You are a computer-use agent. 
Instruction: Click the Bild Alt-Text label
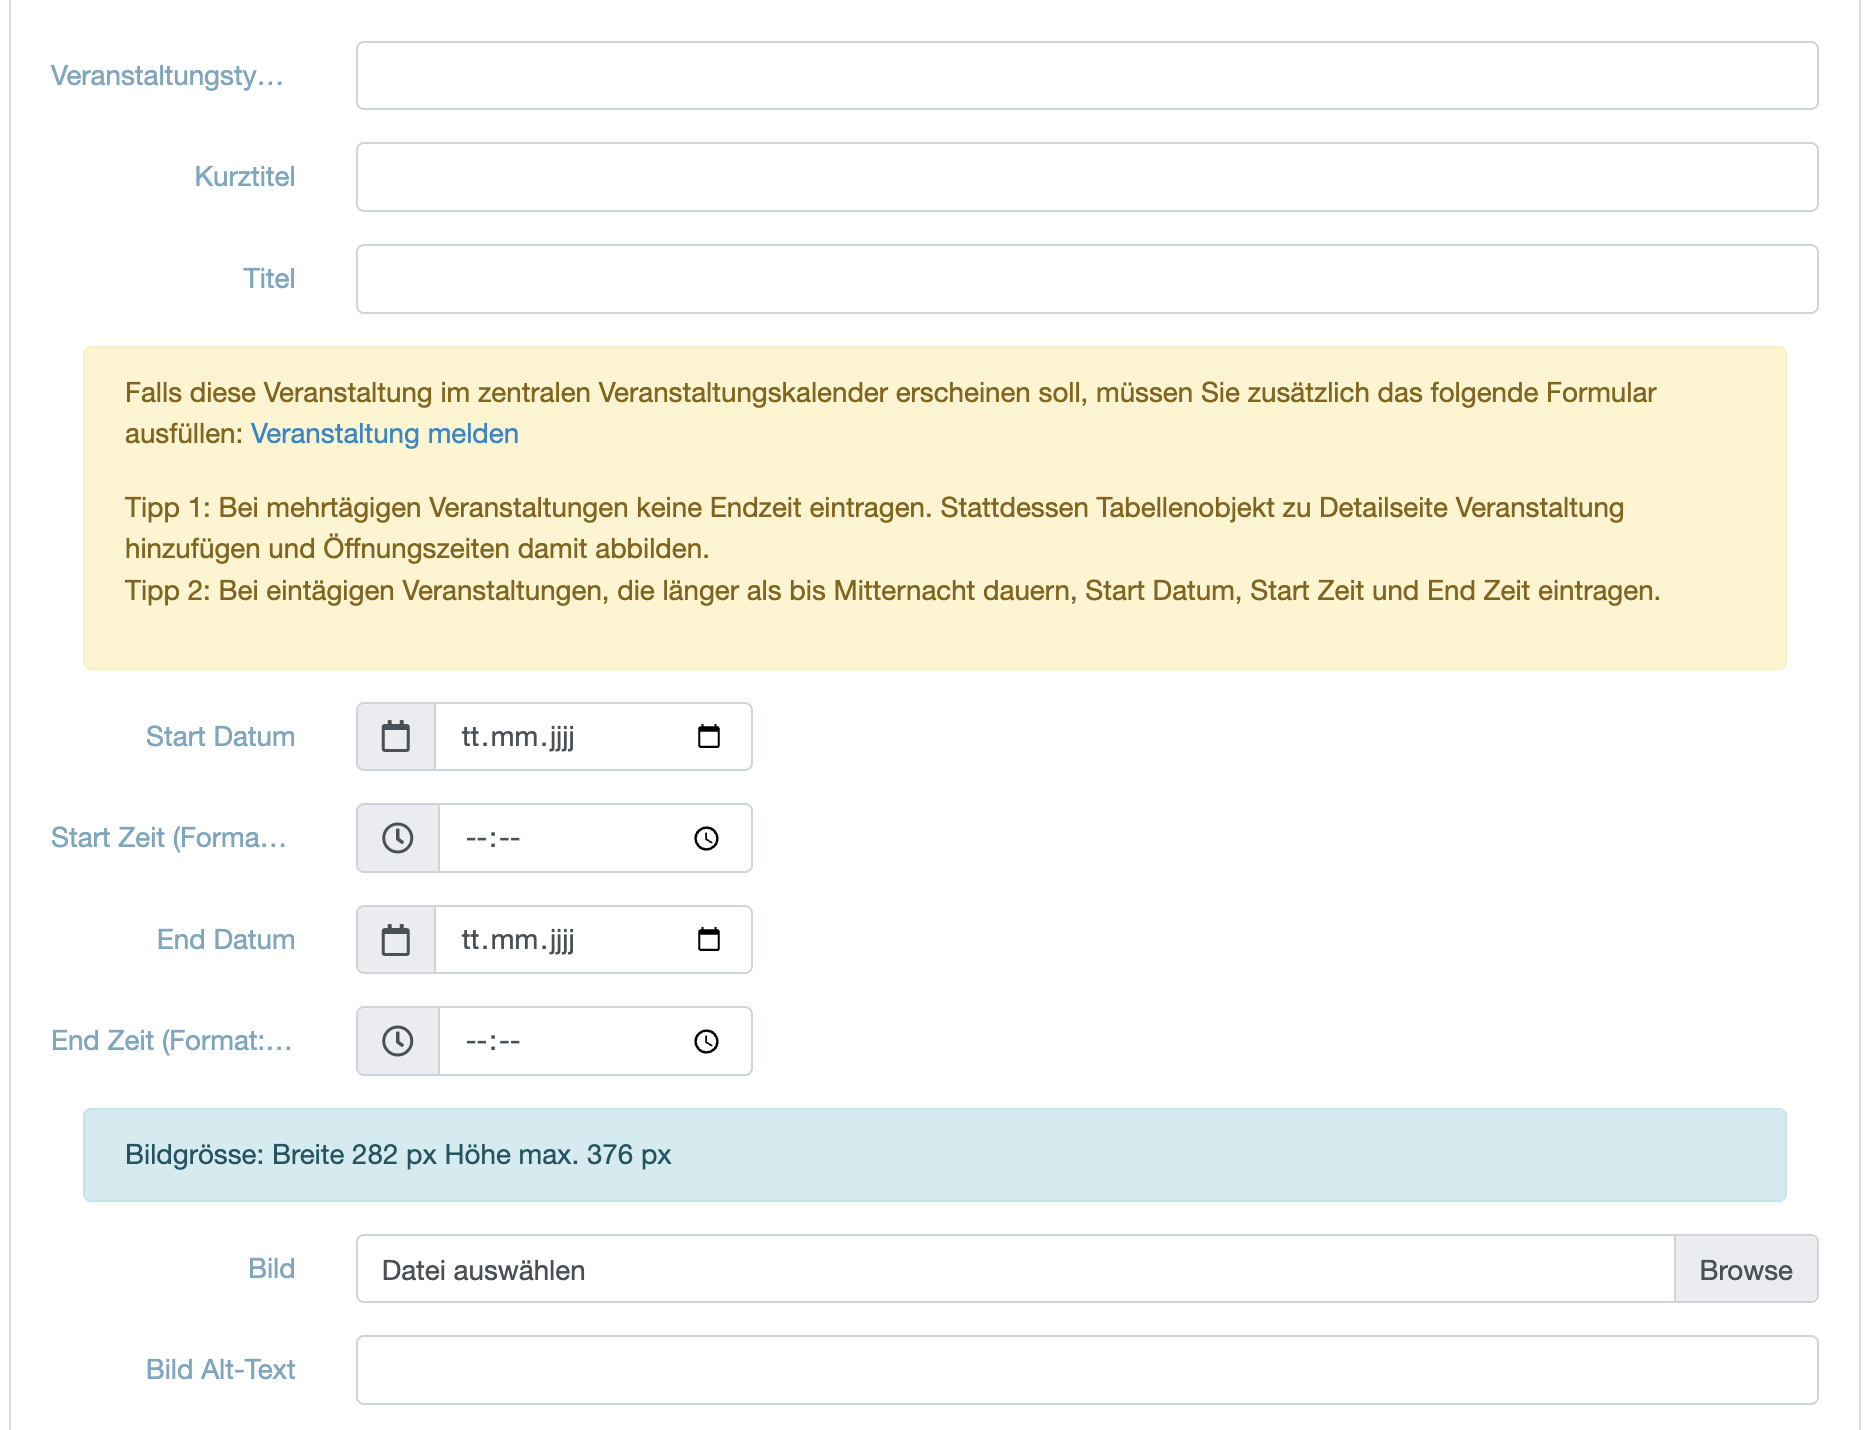click(220, 1370)
